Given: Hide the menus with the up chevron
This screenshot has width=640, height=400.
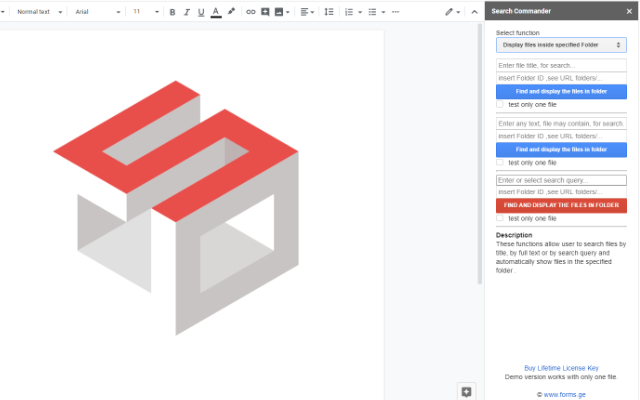Looking at the screenshot, I should [x=474, y=12].
